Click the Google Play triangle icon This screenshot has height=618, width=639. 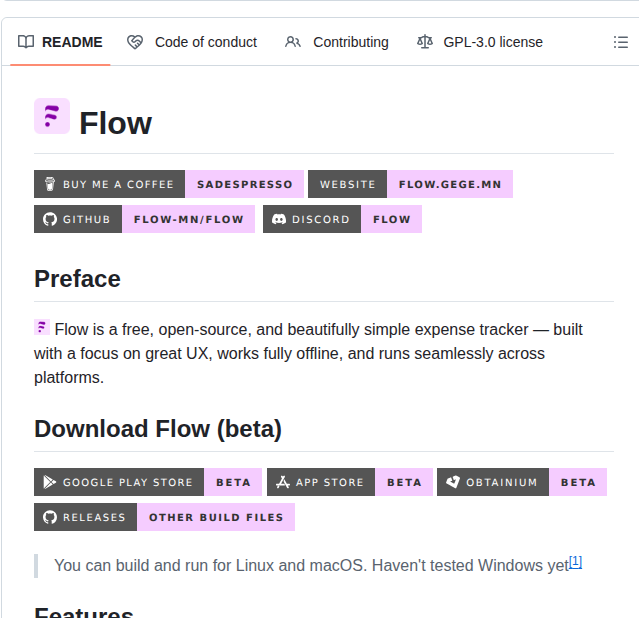(50, 482)
